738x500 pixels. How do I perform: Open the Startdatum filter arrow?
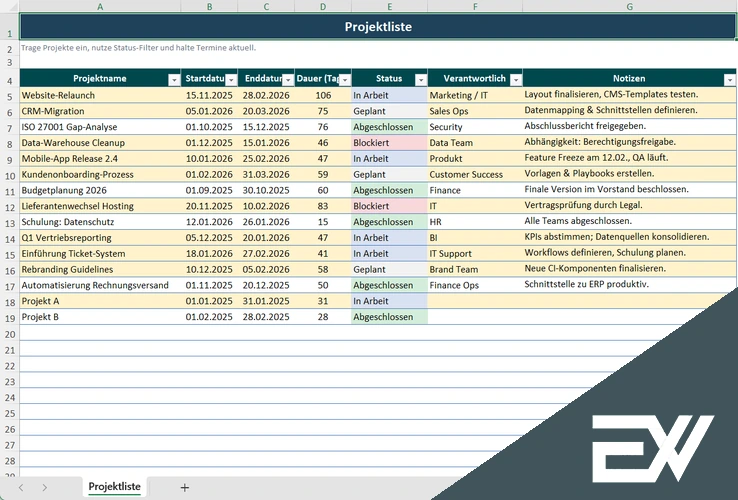point(231,79)
